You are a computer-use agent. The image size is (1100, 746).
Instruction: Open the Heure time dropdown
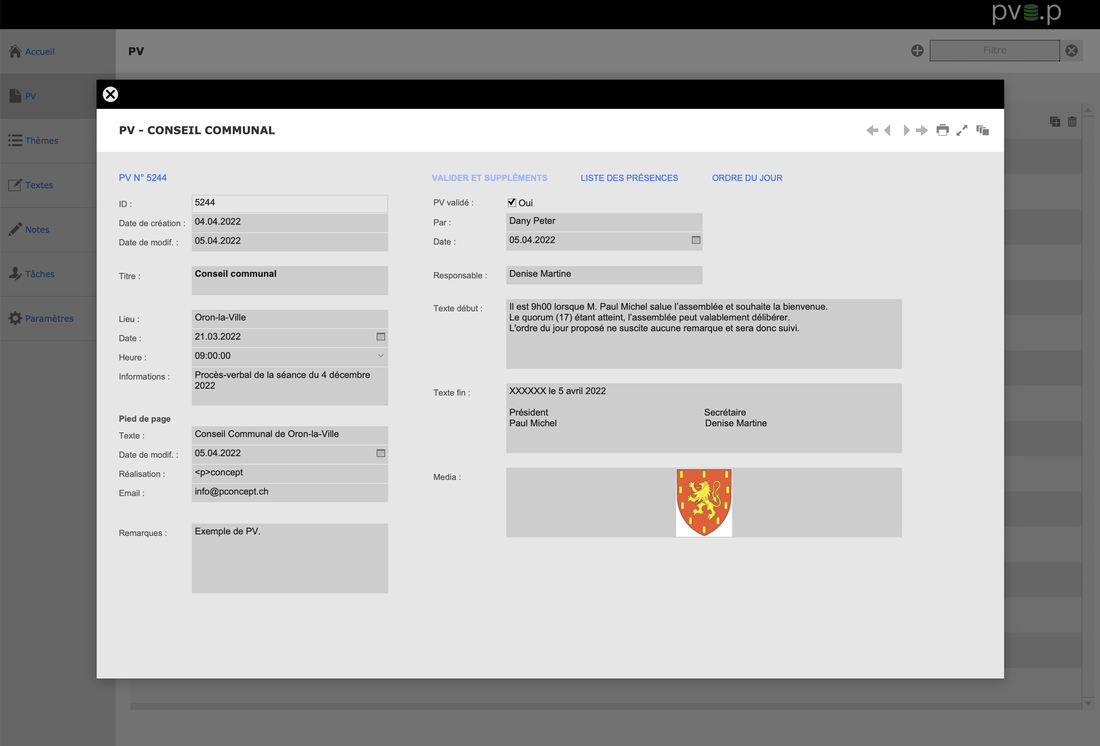pos(380,356)
